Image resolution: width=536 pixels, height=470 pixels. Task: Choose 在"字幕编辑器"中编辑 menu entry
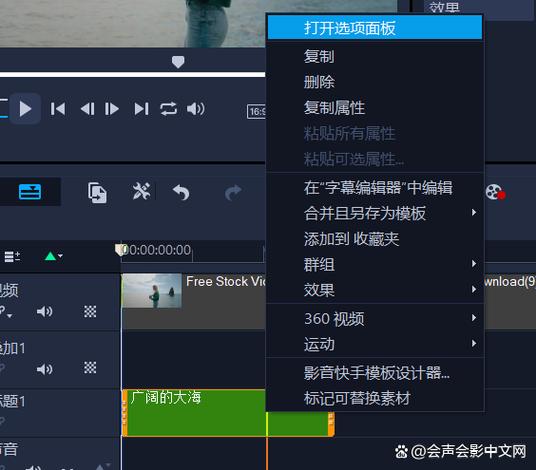(375, 187)
